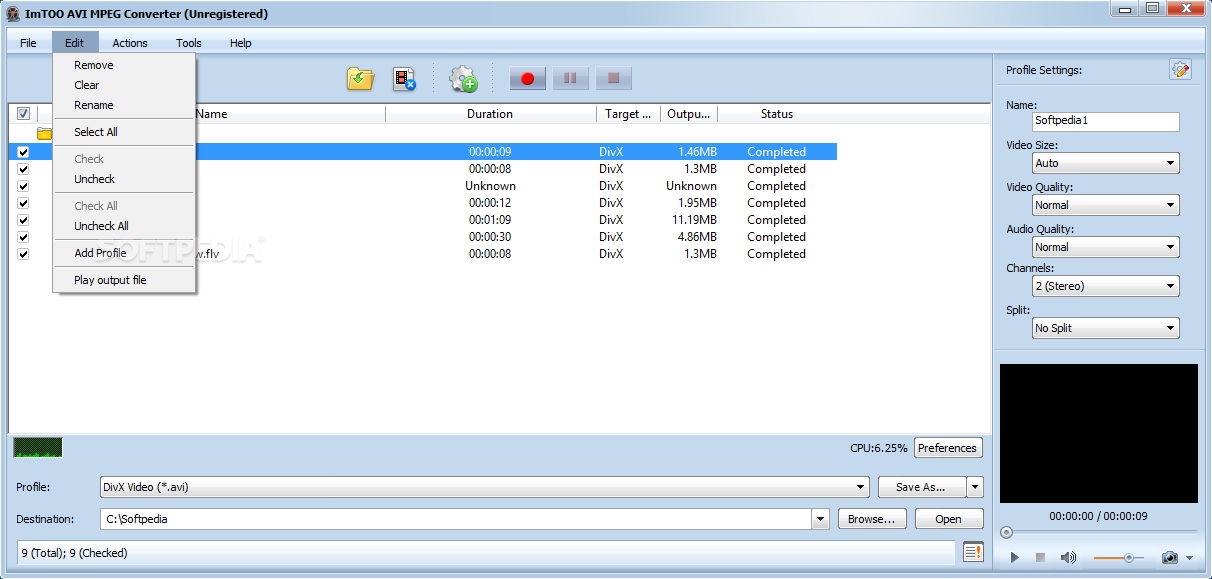
Task: Choose Add Profile from the Edit menu
Action: coord(124,253)
